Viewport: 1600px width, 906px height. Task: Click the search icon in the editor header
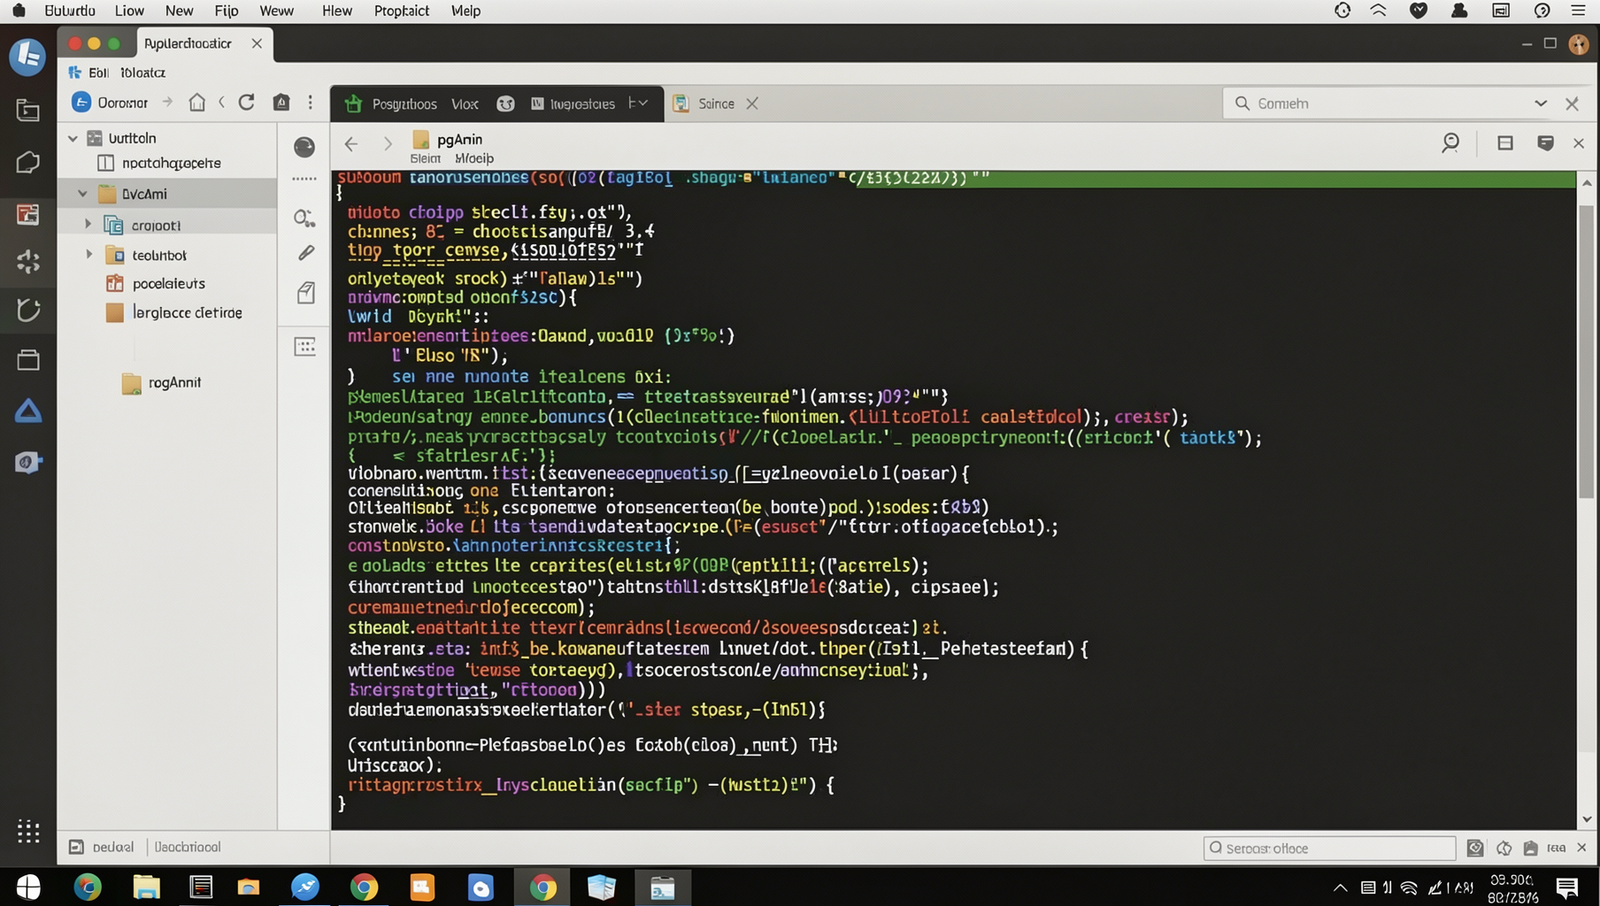[1450, 143]
